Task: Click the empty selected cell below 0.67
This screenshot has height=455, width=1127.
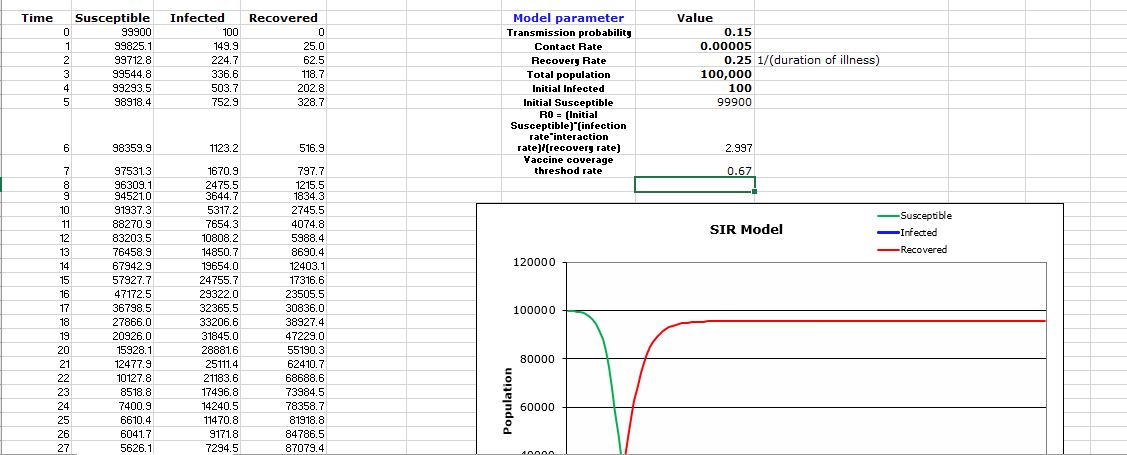Action: point(695,185)
